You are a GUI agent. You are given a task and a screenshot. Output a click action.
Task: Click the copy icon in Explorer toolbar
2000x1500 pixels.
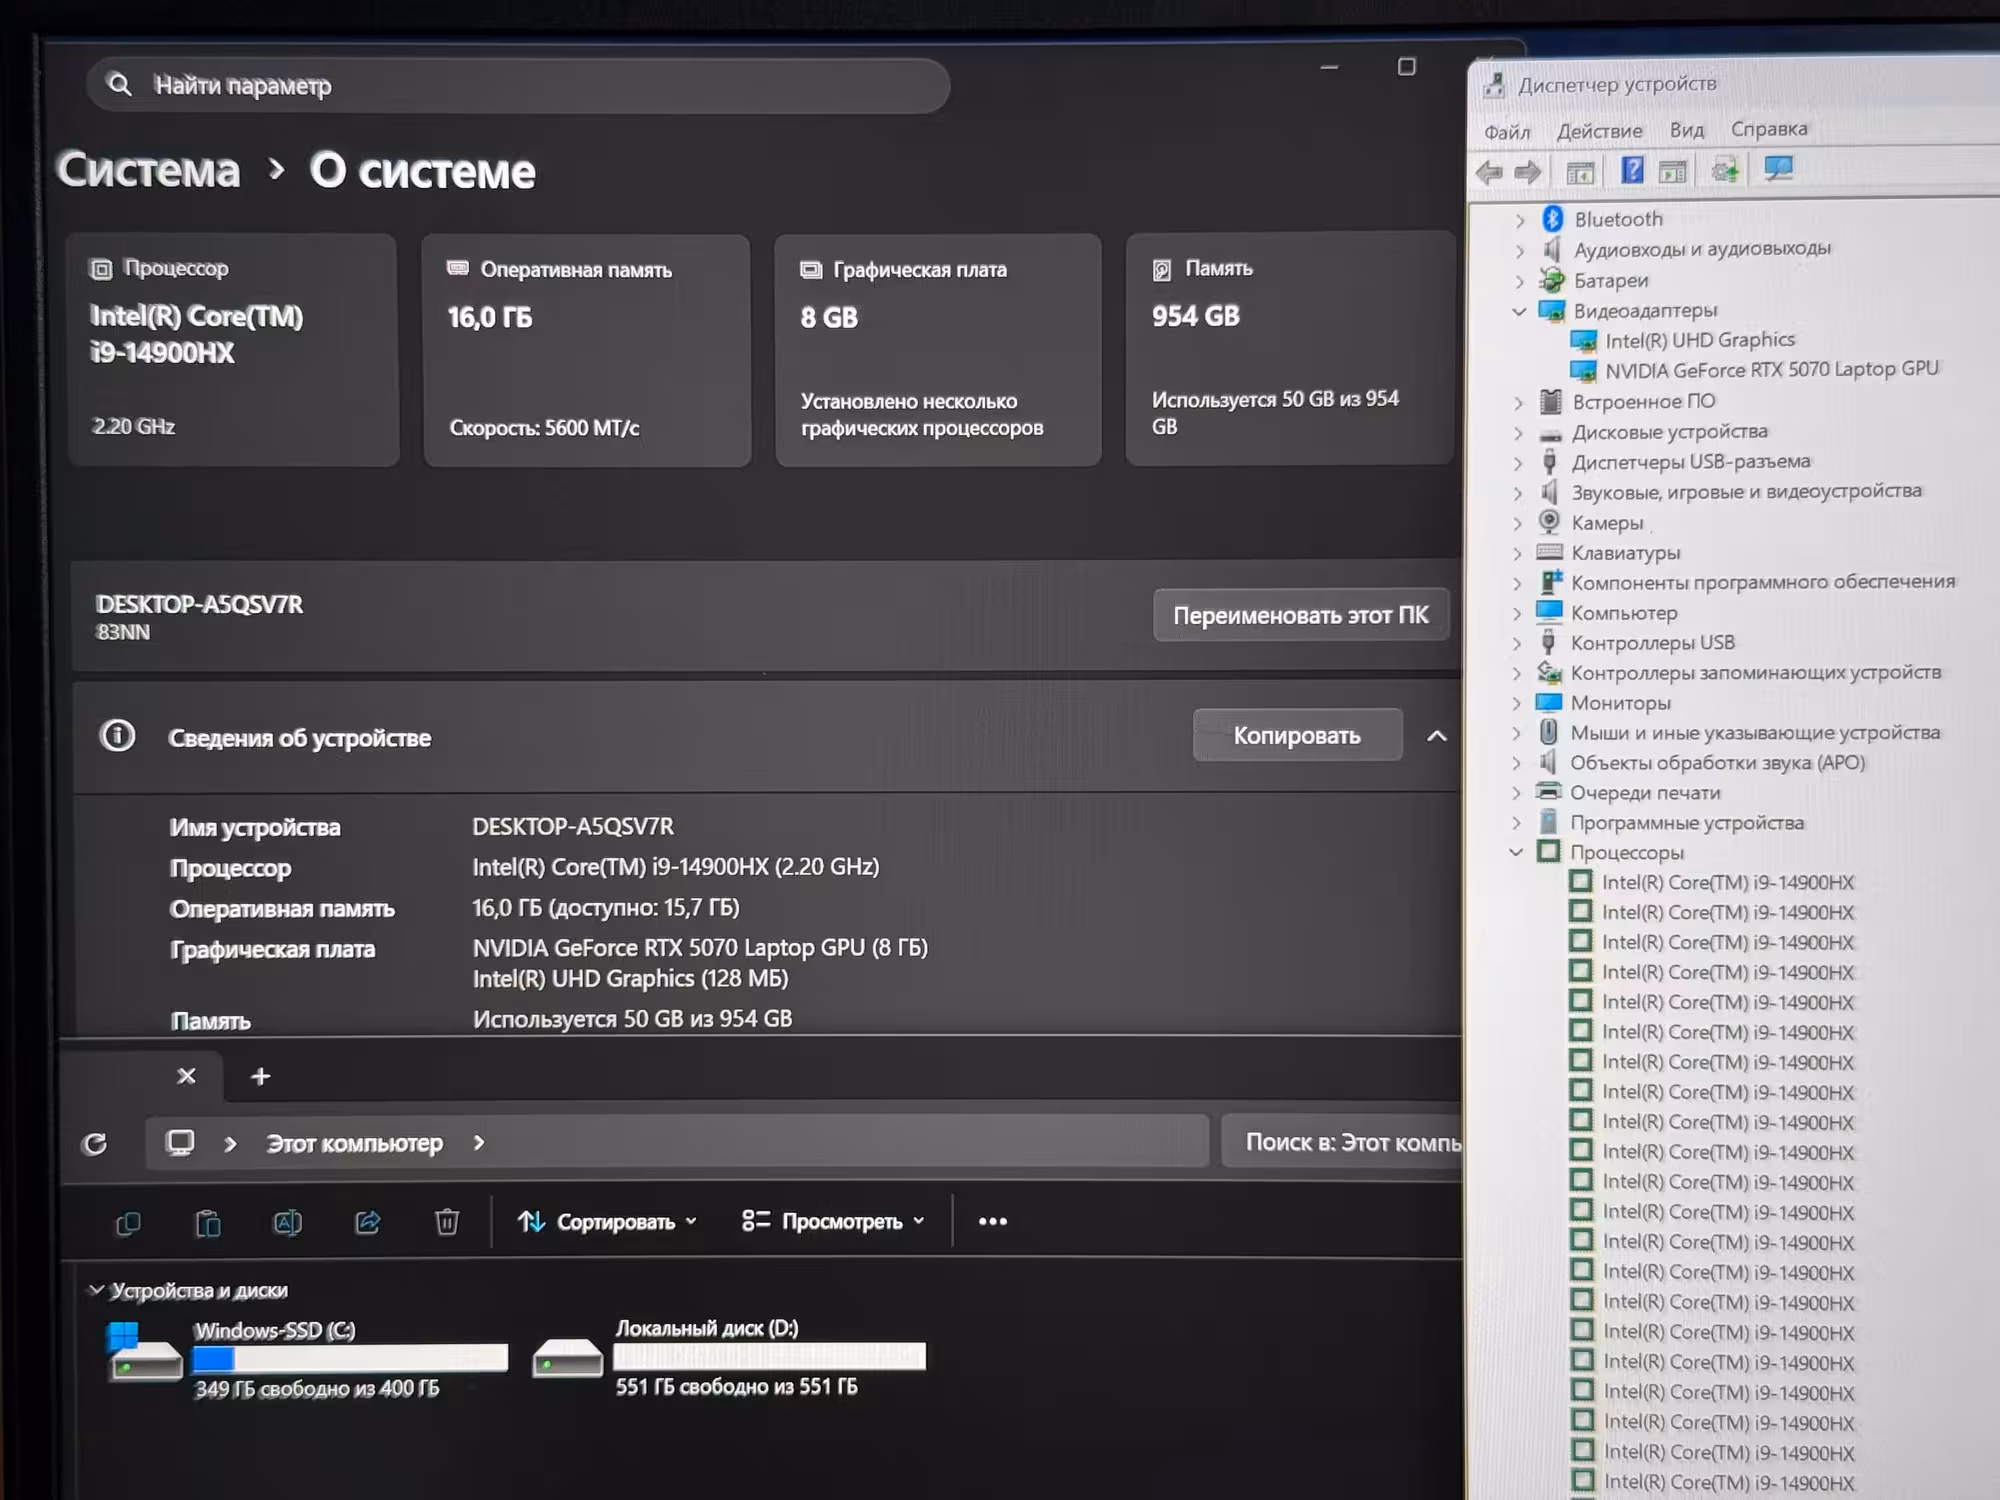128,1222
